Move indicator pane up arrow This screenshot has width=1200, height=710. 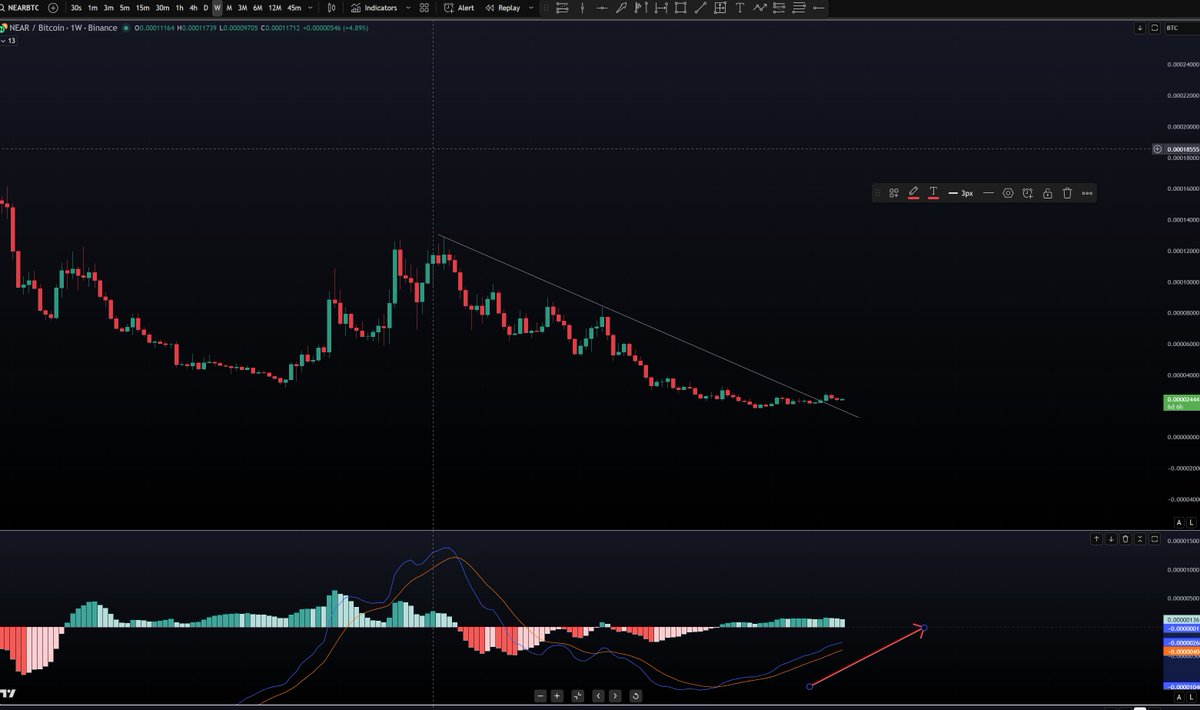pos(1096,539)
